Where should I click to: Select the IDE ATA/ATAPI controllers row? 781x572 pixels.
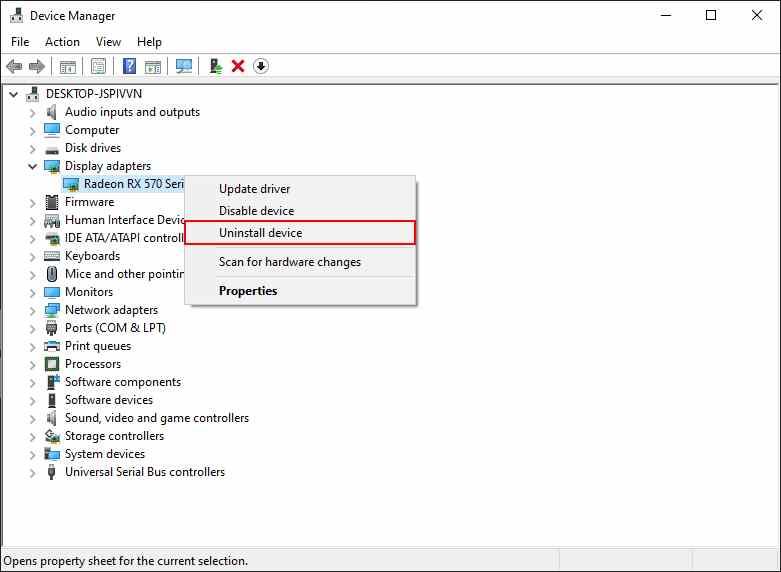point(125,238)
